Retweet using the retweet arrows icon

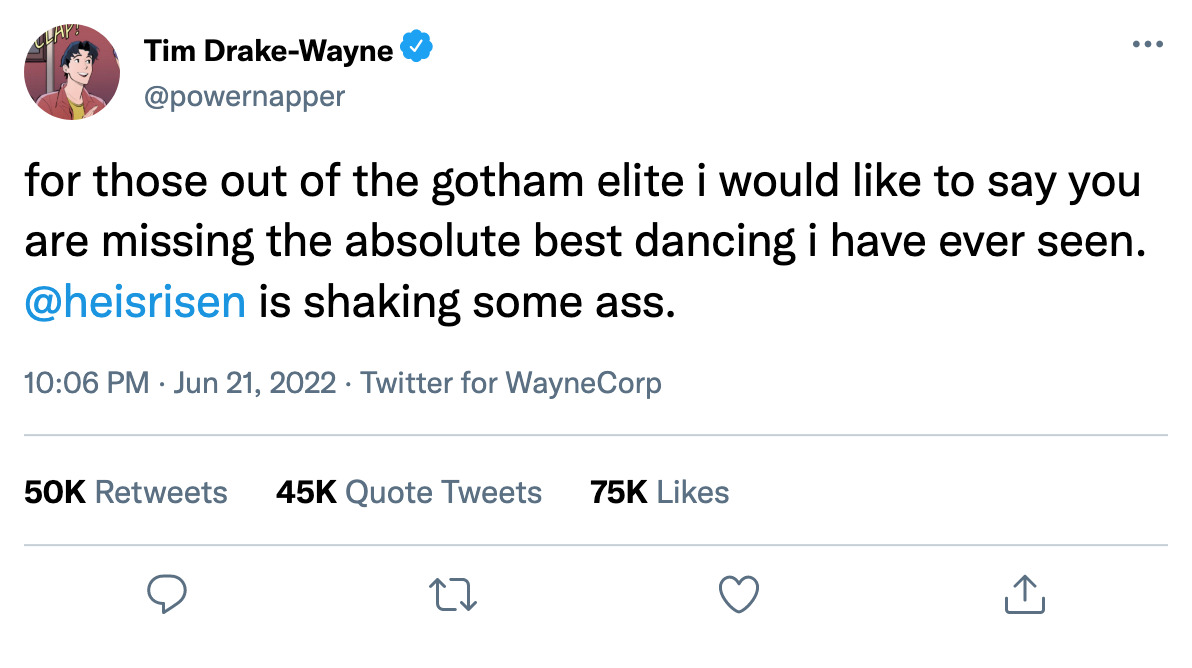450,596
